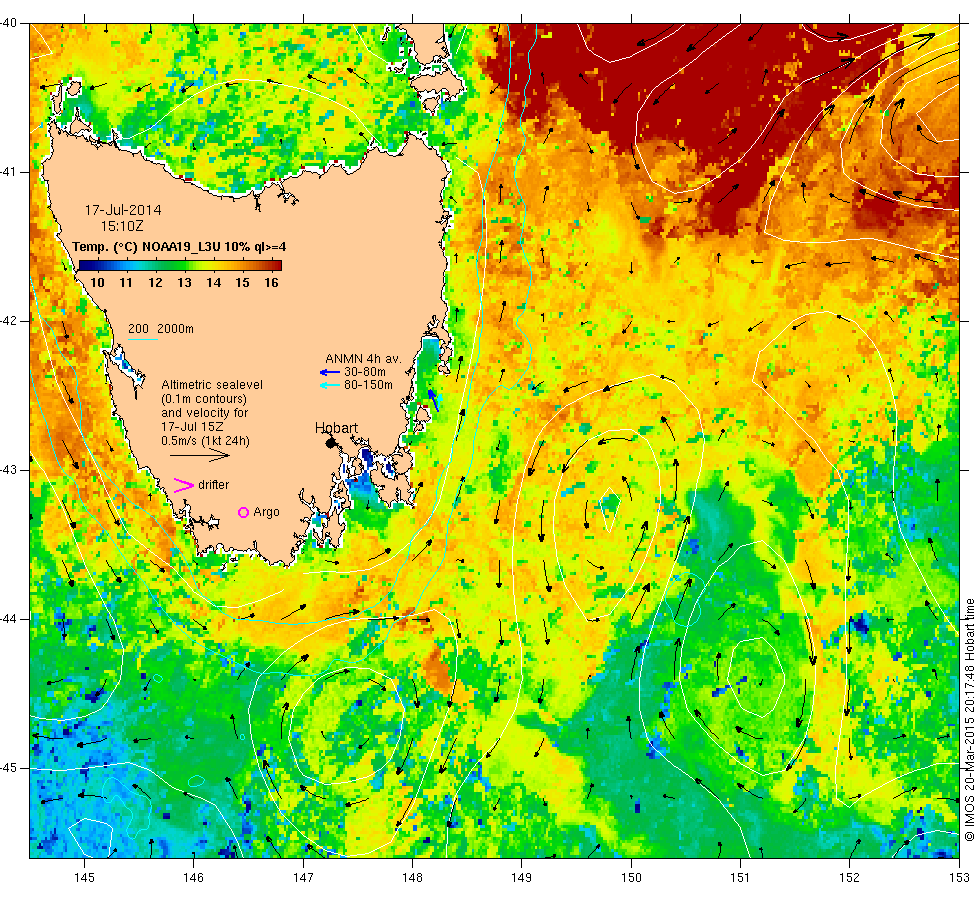This screenshot has height=900, width=980.
Task: Click the Hobart city dot marker
Action: coord(331,443)
